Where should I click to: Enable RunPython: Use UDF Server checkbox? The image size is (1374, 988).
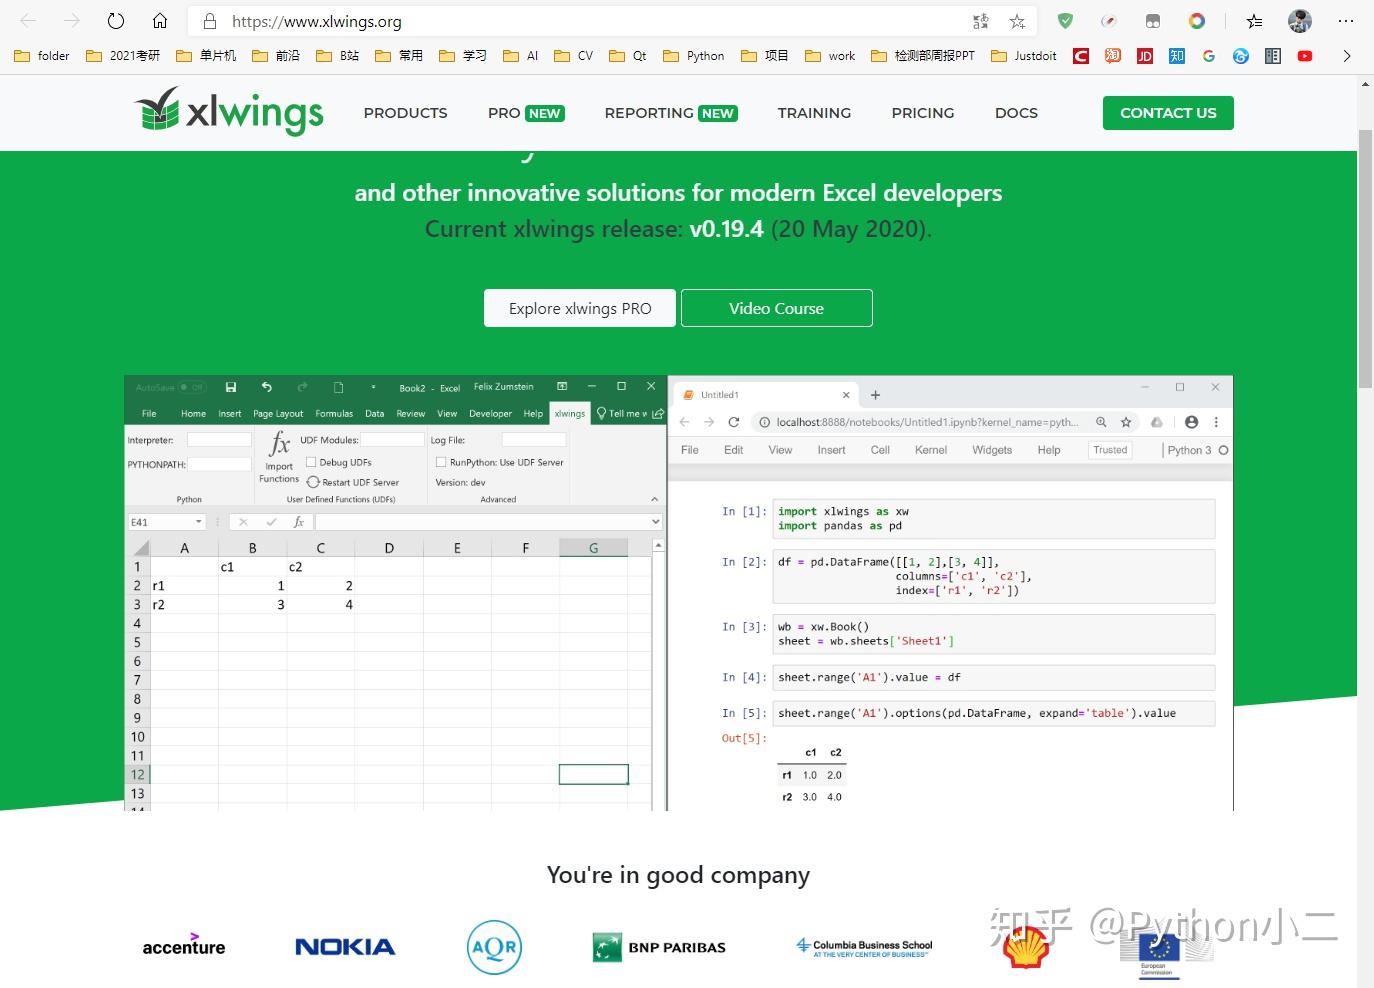[441, 462]
